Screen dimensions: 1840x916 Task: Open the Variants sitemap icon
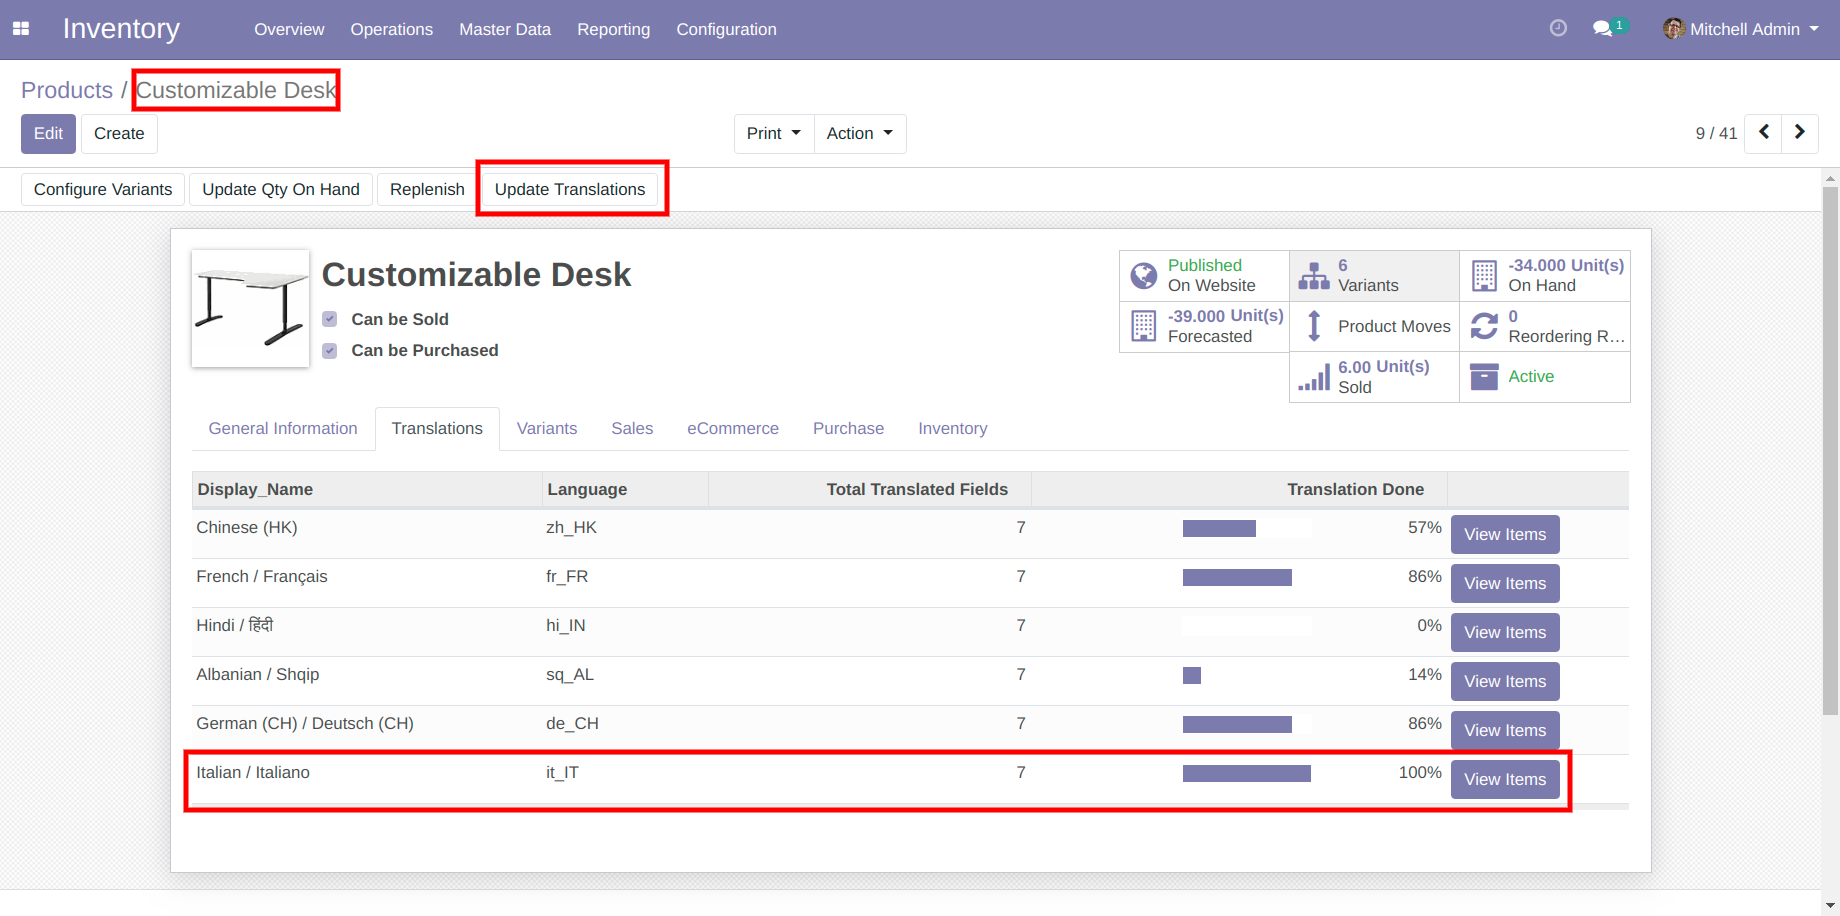click(x=1313, y=276)
